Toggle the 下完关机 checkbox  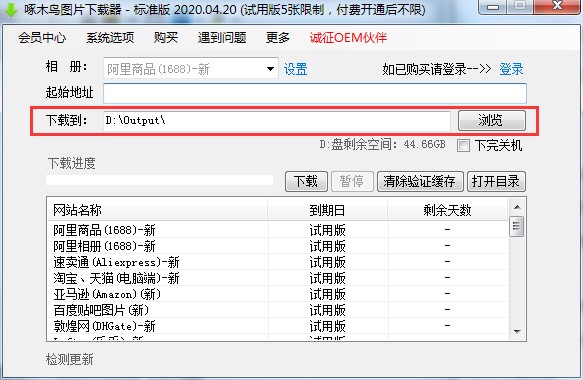[463, 145]
